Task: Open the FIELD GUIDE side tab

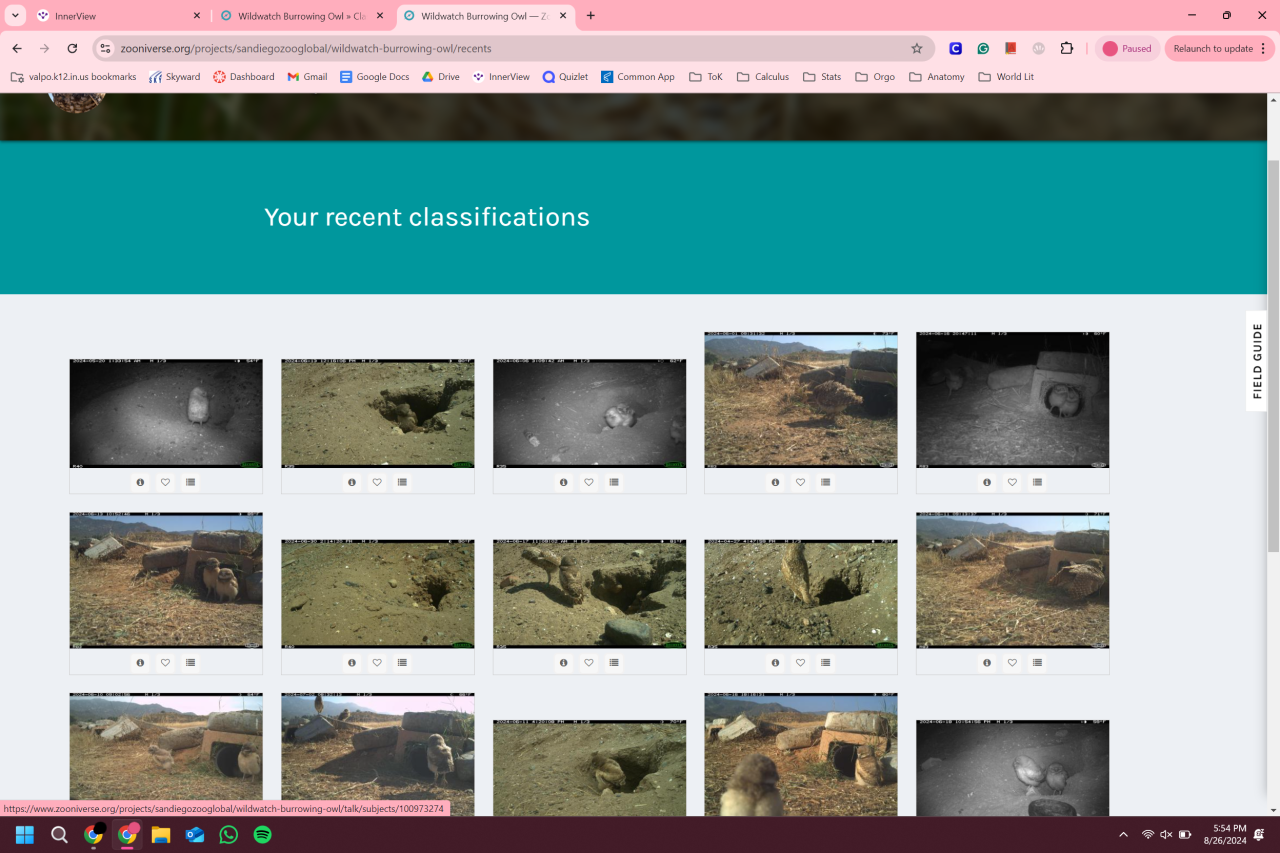Action: coord(1257,361)
